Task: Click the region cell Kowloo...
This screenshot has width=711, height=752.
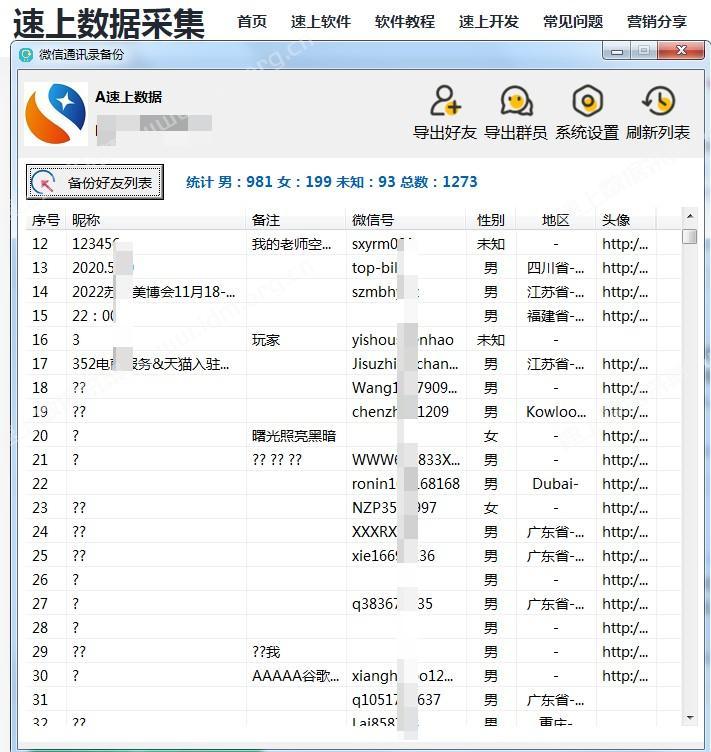Action: point(556,412)
